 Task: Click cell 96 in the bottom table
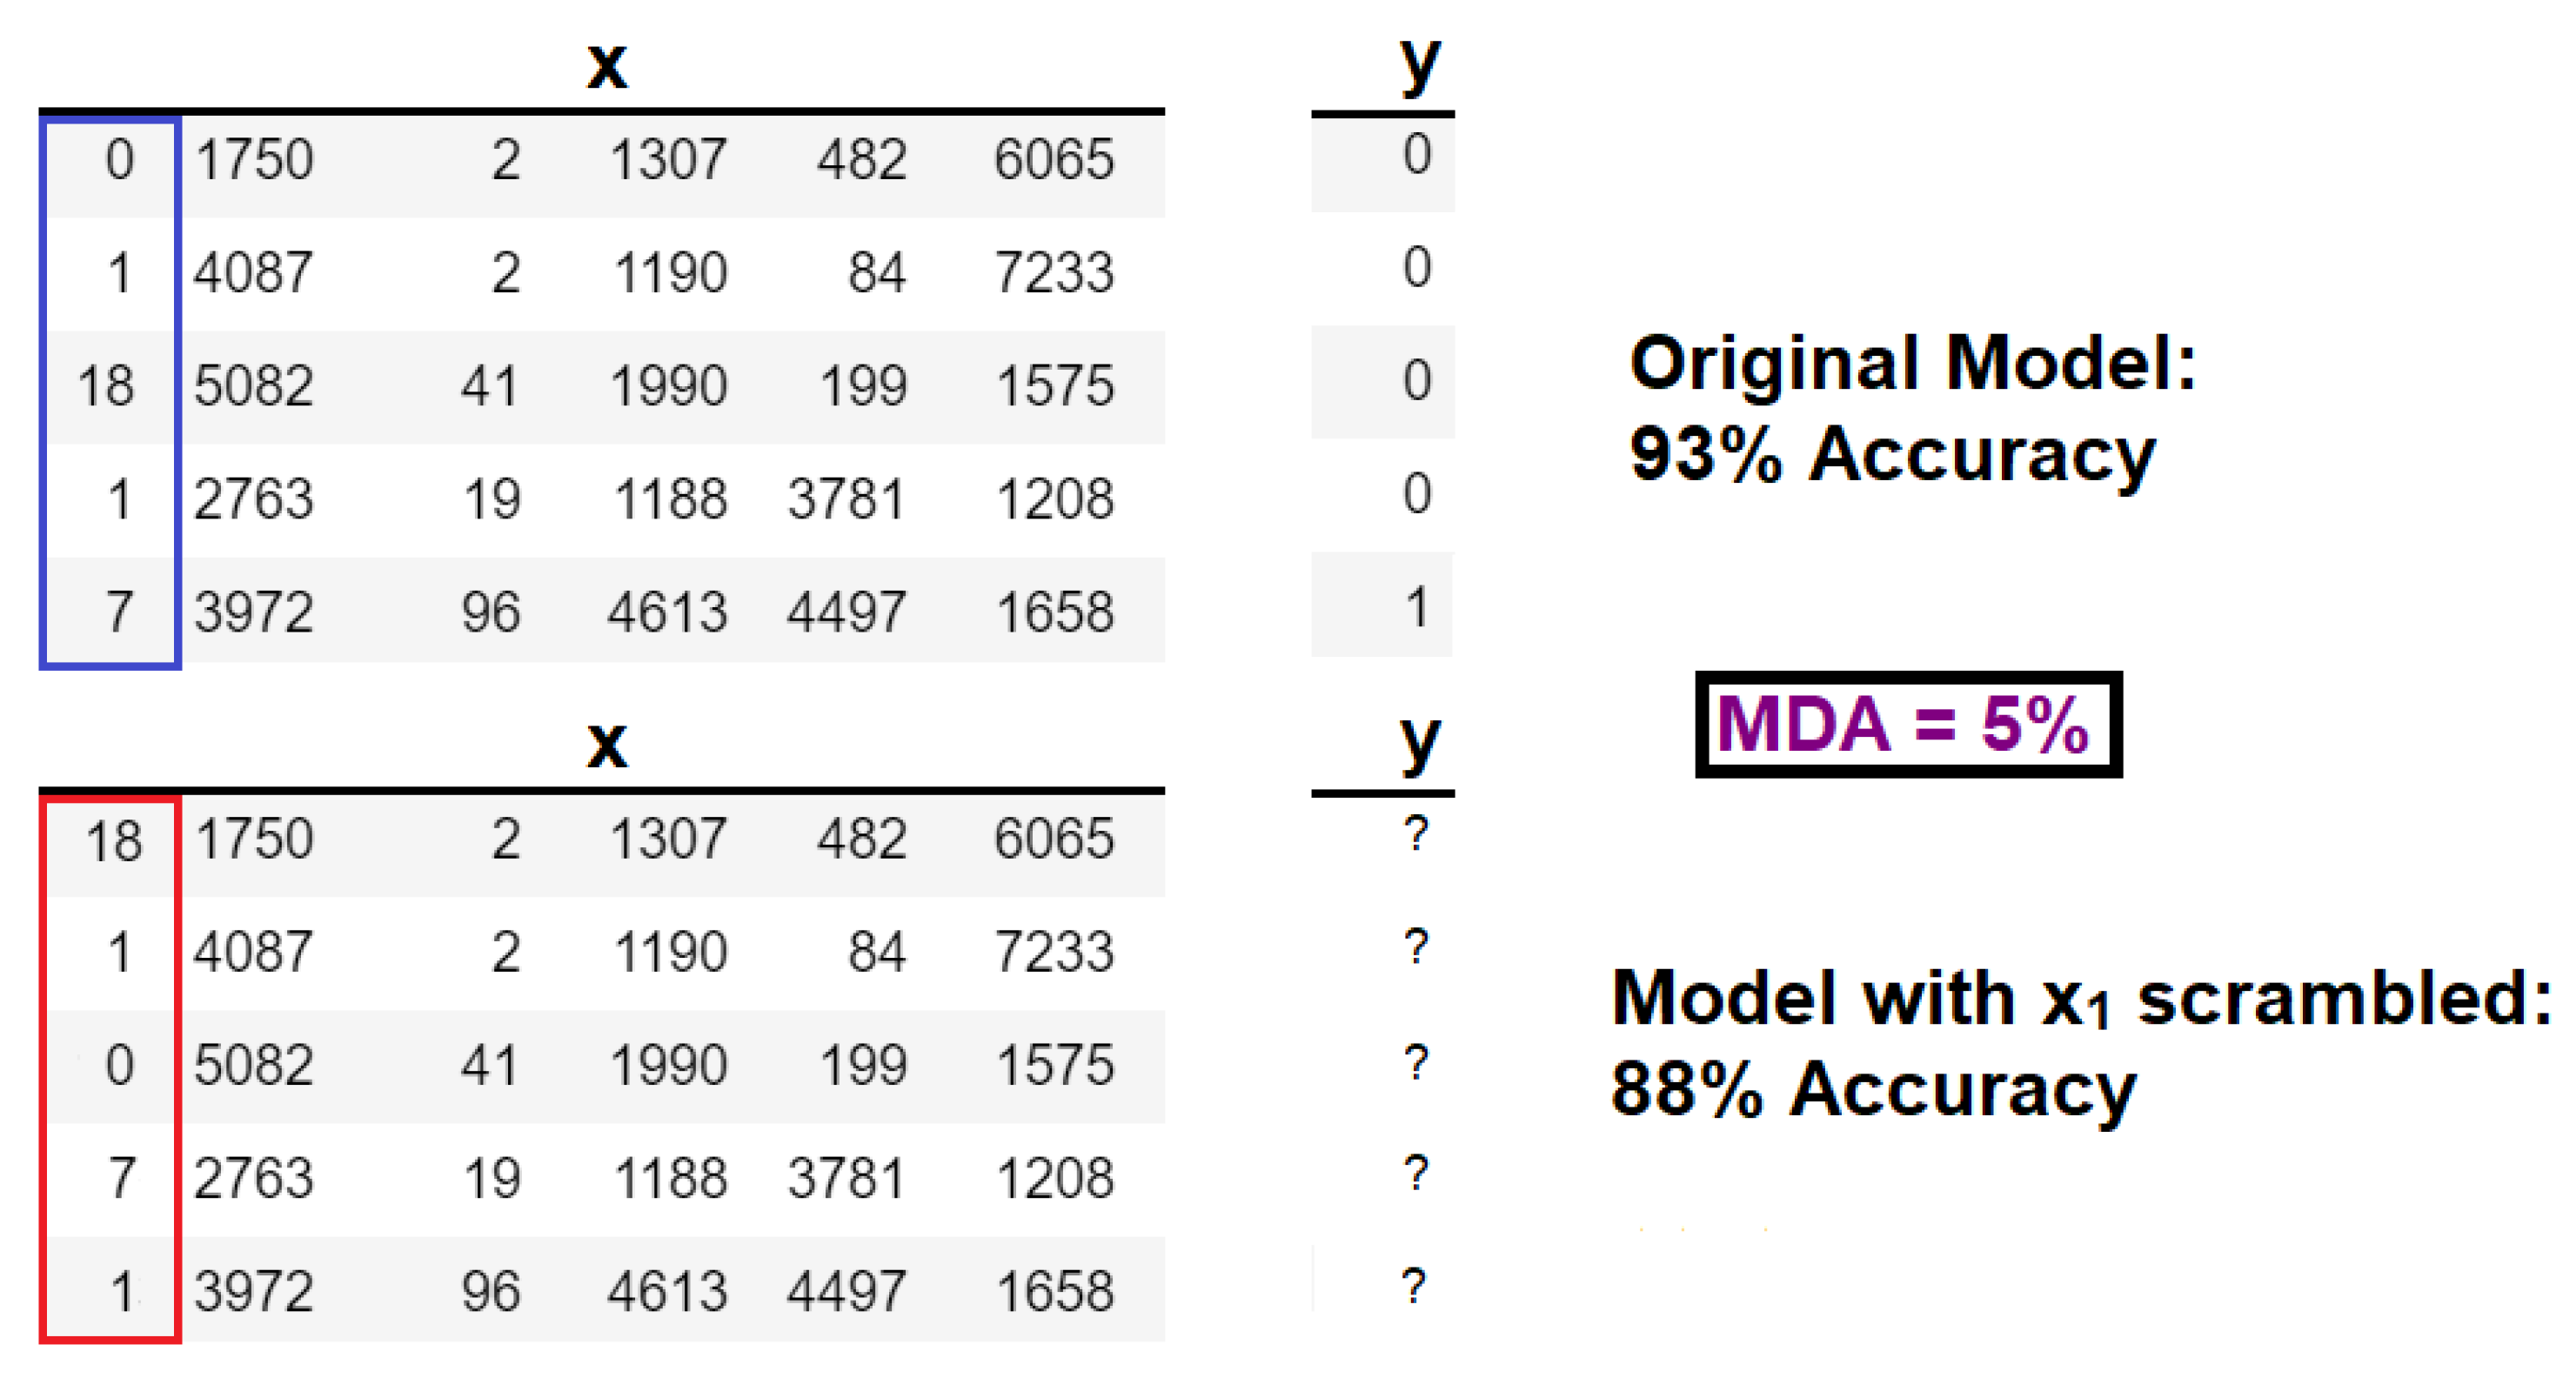490,1291
